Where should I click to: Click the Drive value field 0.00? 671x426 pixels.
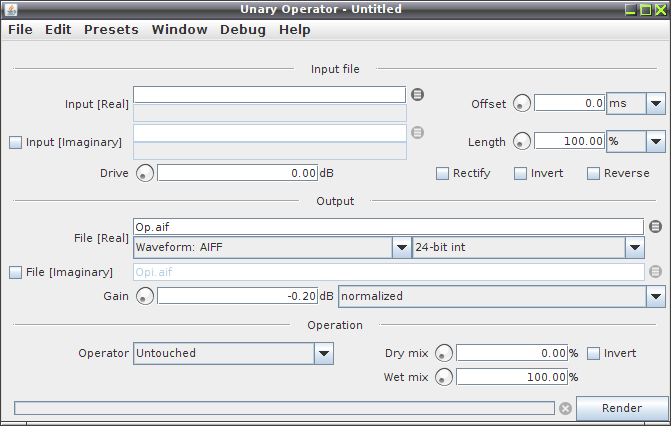(238, 173)
